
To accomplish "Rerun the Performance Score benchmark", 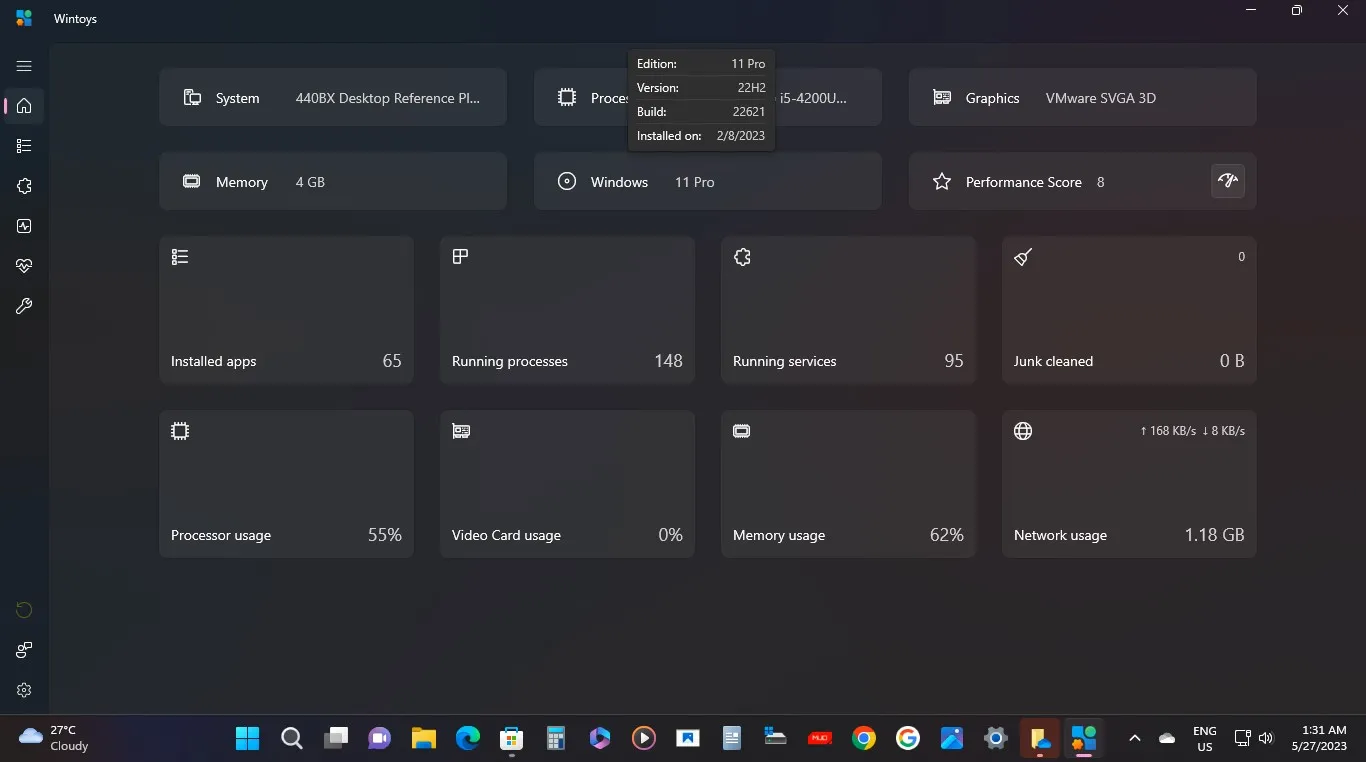I will (x=1228, y=181).
